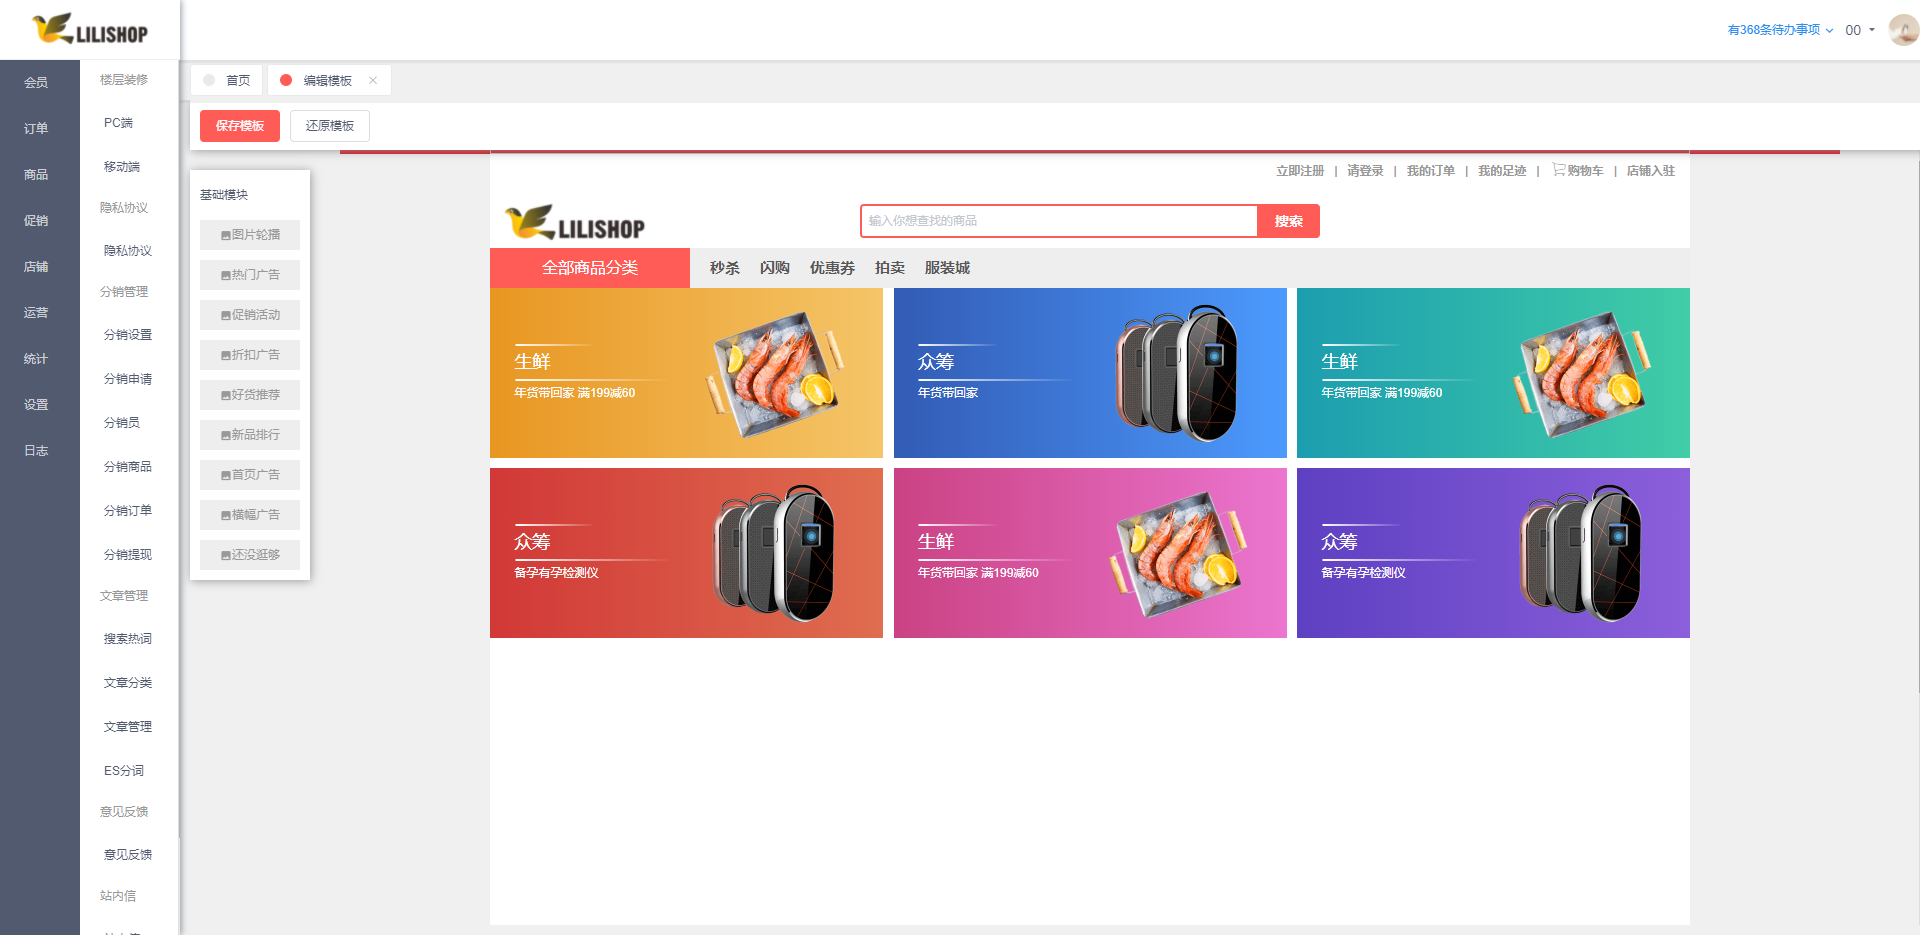Open the 隐私协议 submenu item
Screen dimensions: 1920x935
point(128,251)
